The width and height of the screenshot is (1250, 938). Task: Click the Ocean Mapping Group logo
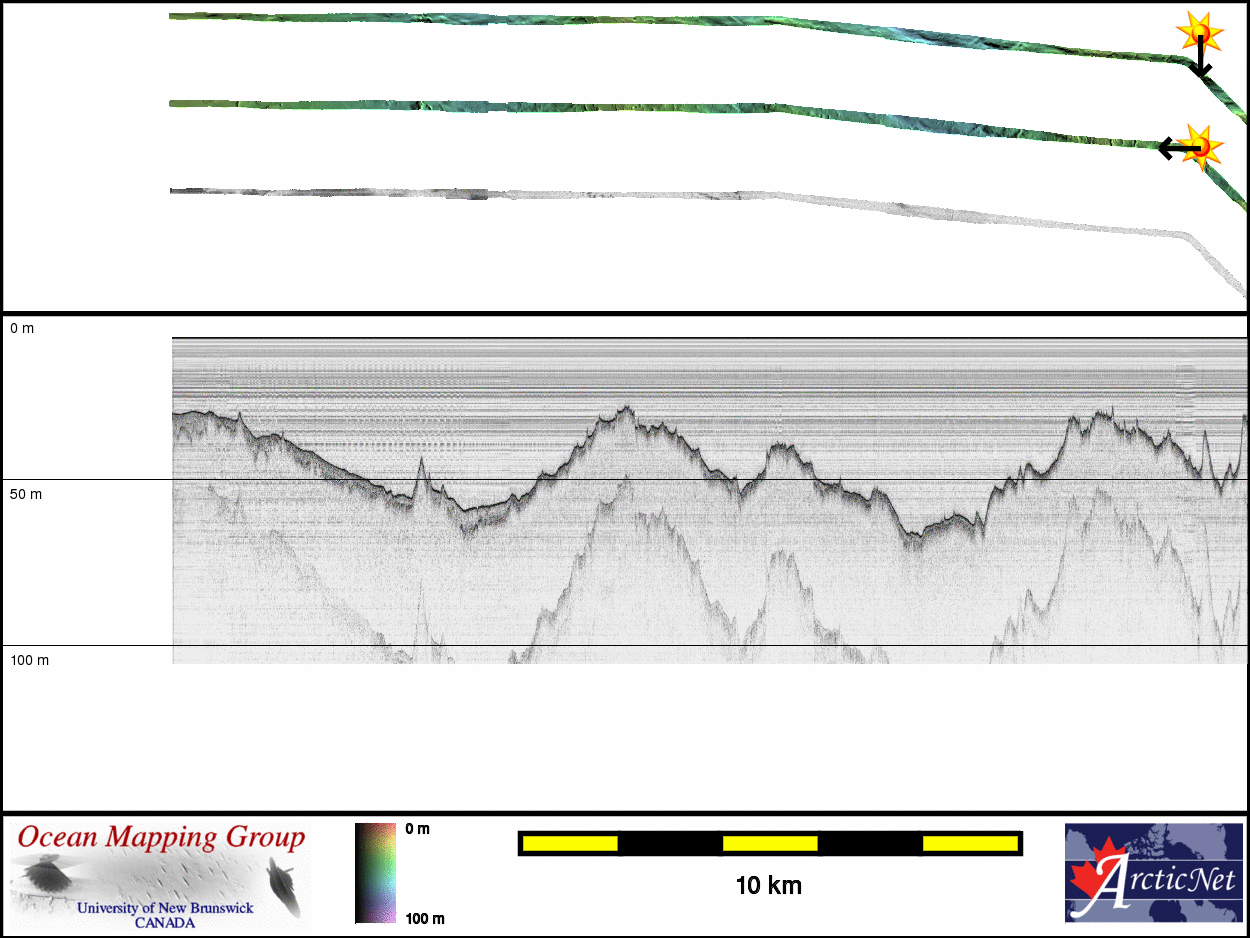pos(160,873)
